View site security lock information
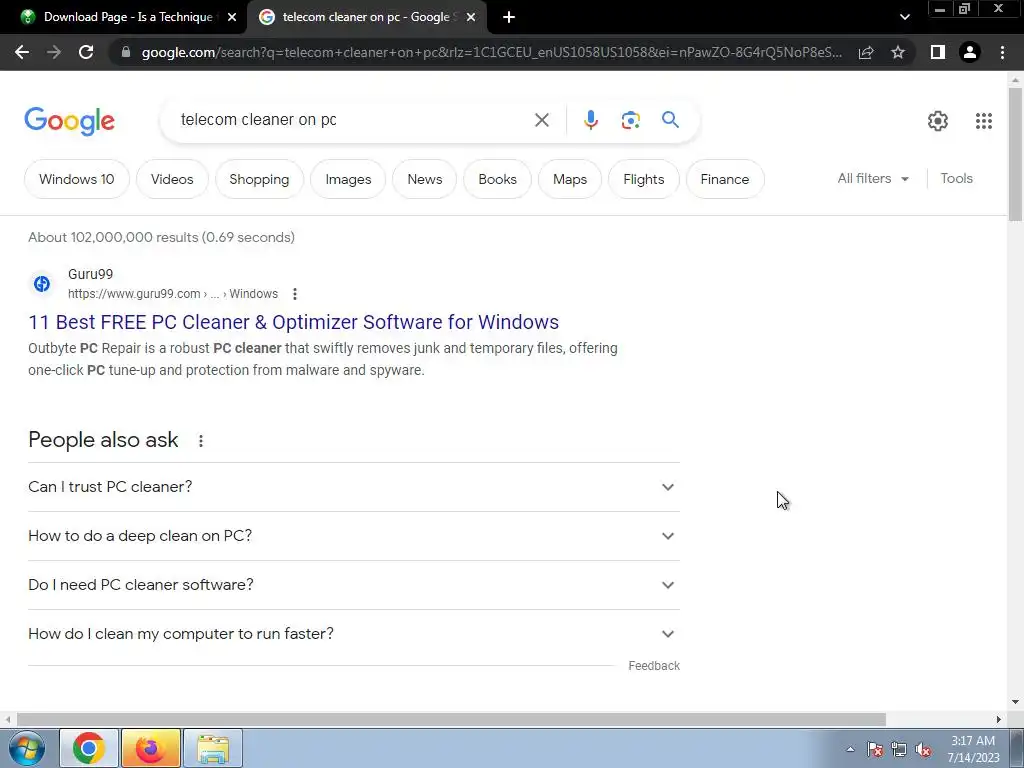The height and width of the screenshot is (768, 1024). pyautogui.click(x=126, y=52)
